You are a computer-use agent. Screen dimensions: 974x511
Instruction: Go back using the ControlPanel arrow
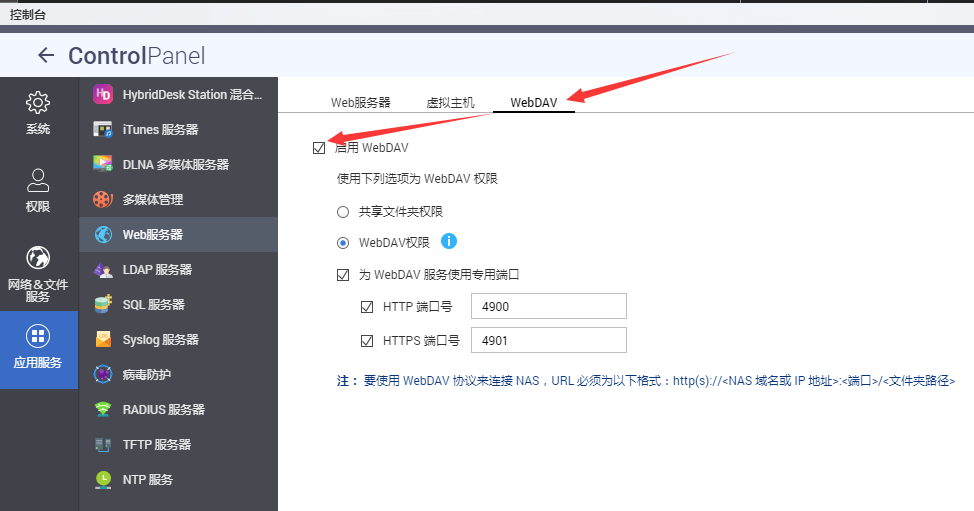[46, 55]
